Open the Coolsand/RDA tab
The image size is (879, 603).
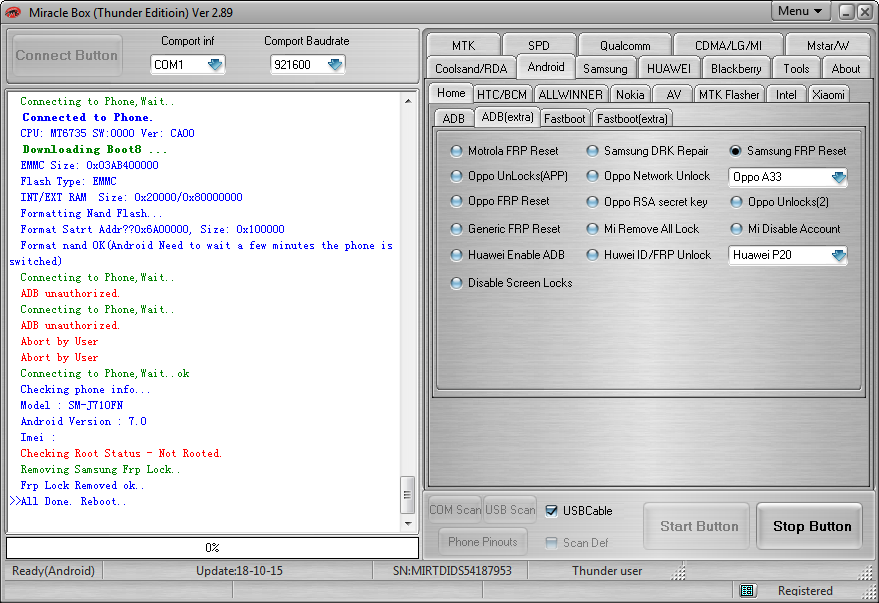point(471,68)
